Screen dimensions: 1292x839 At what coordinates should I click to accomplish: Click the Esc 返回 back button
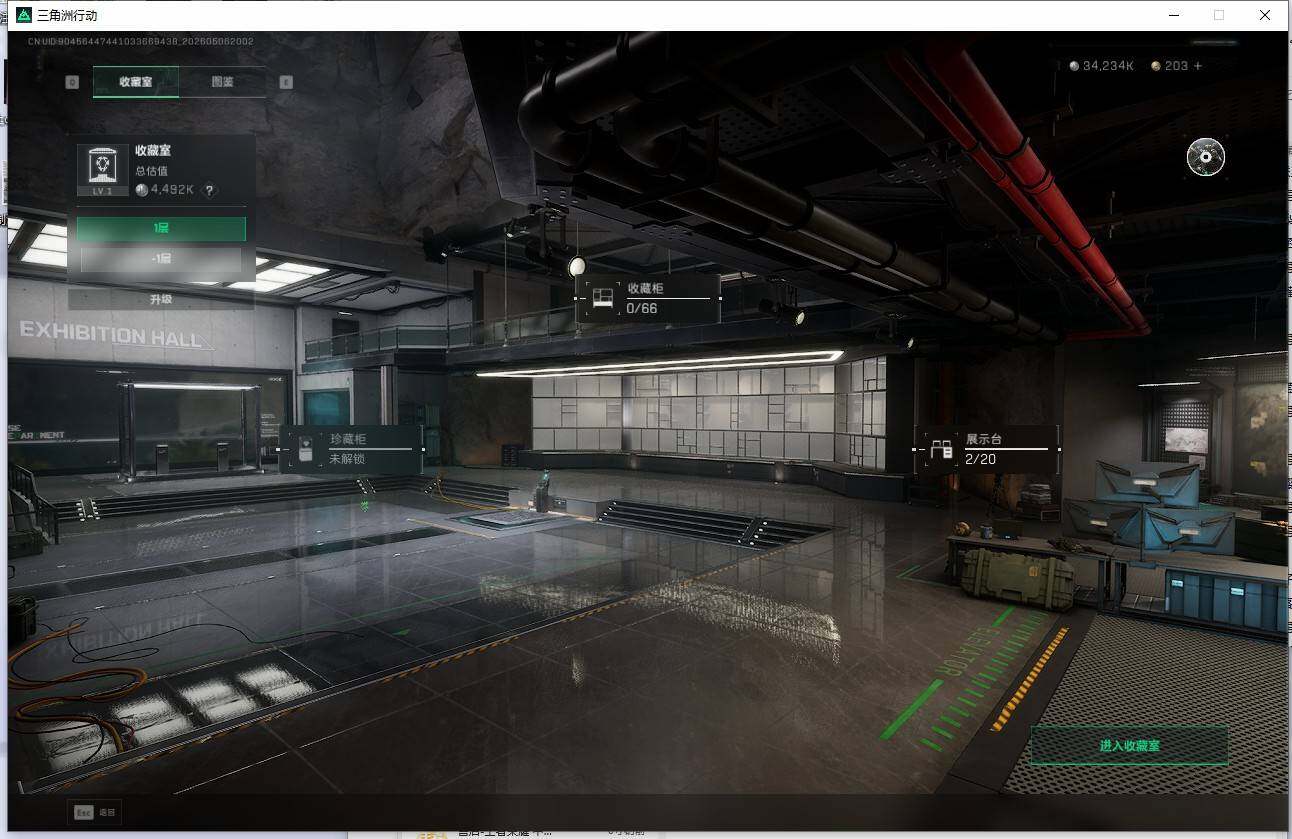(95, 813)
